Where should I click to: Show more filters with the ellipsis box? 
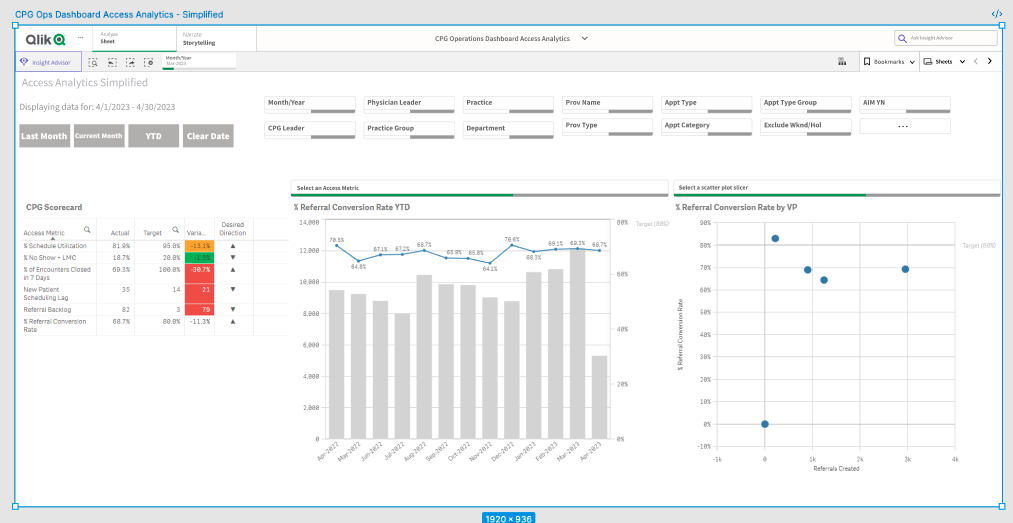[x=904, y=127]
